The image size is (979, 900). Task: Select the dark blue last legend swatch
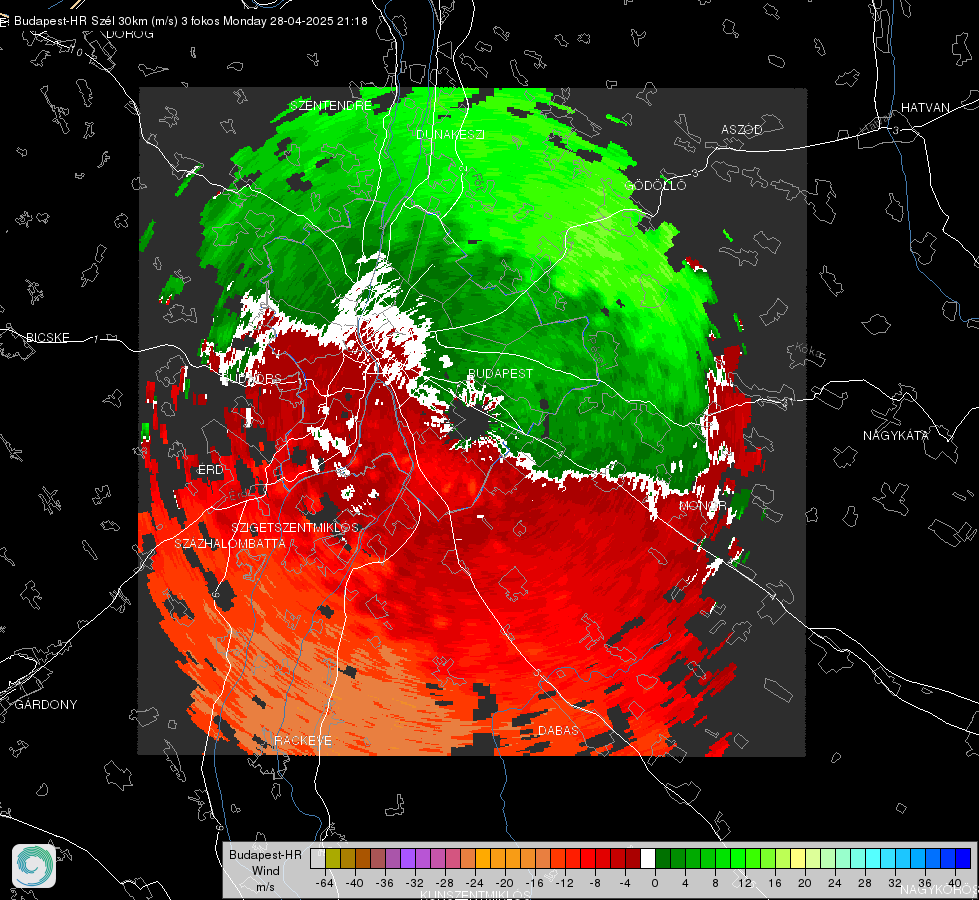coord(963,859)
